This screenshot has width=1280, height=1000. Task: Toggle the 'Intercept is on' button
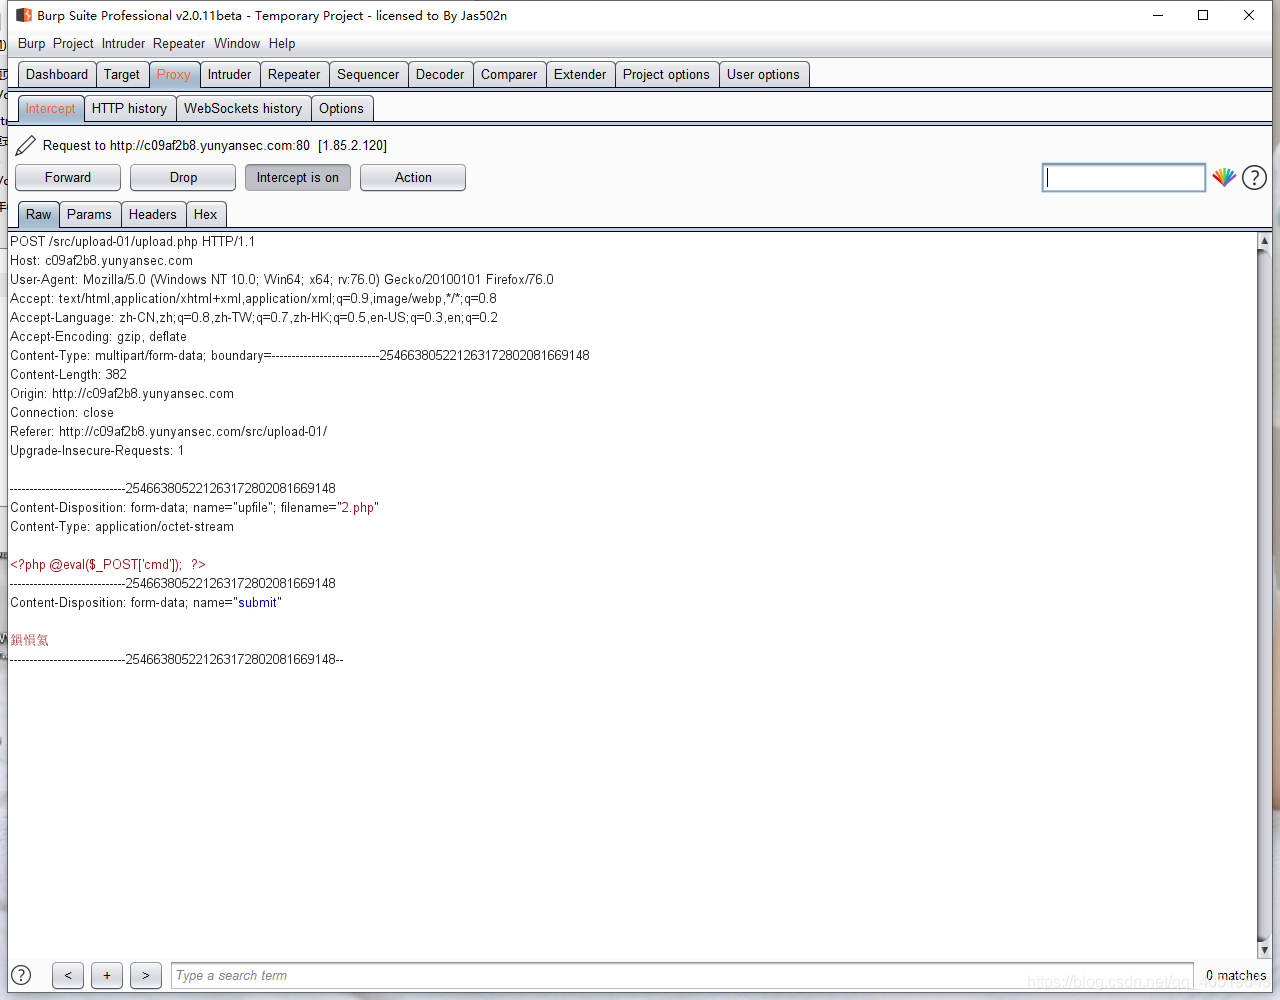click(298, 178)
